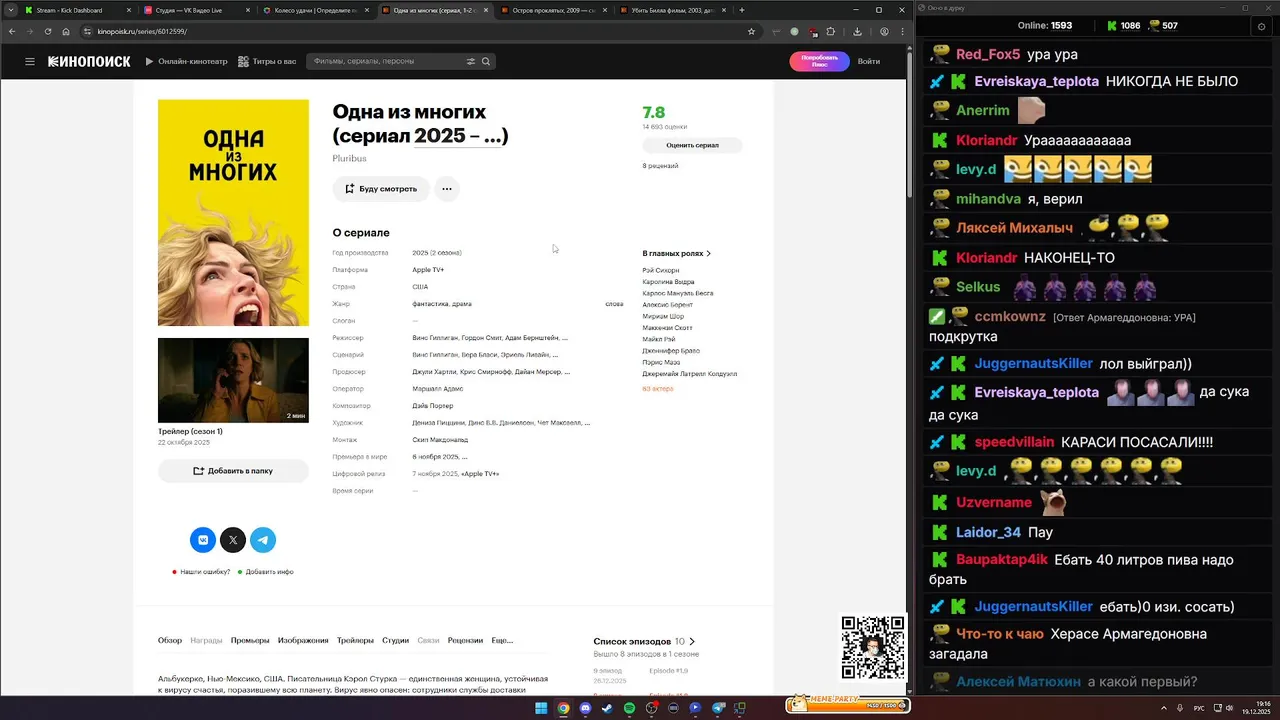Share the series via Telegram icon

pos(263,540)
